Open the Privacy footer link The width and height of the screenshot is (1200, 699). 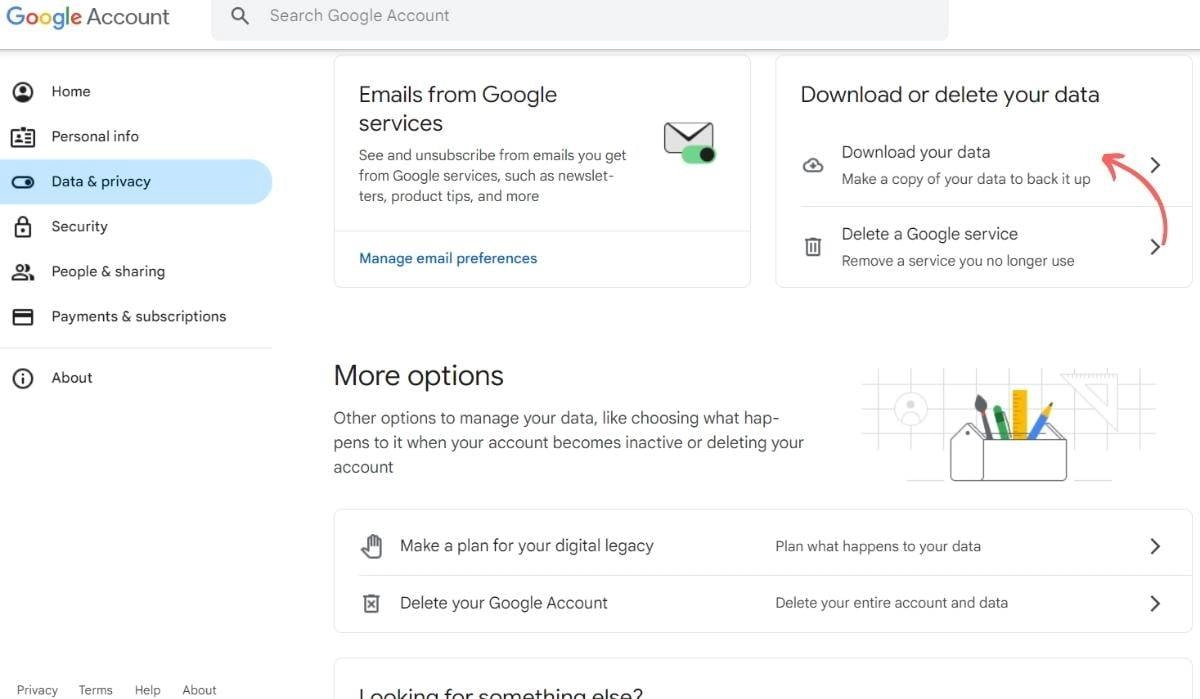tap(36, 689)
